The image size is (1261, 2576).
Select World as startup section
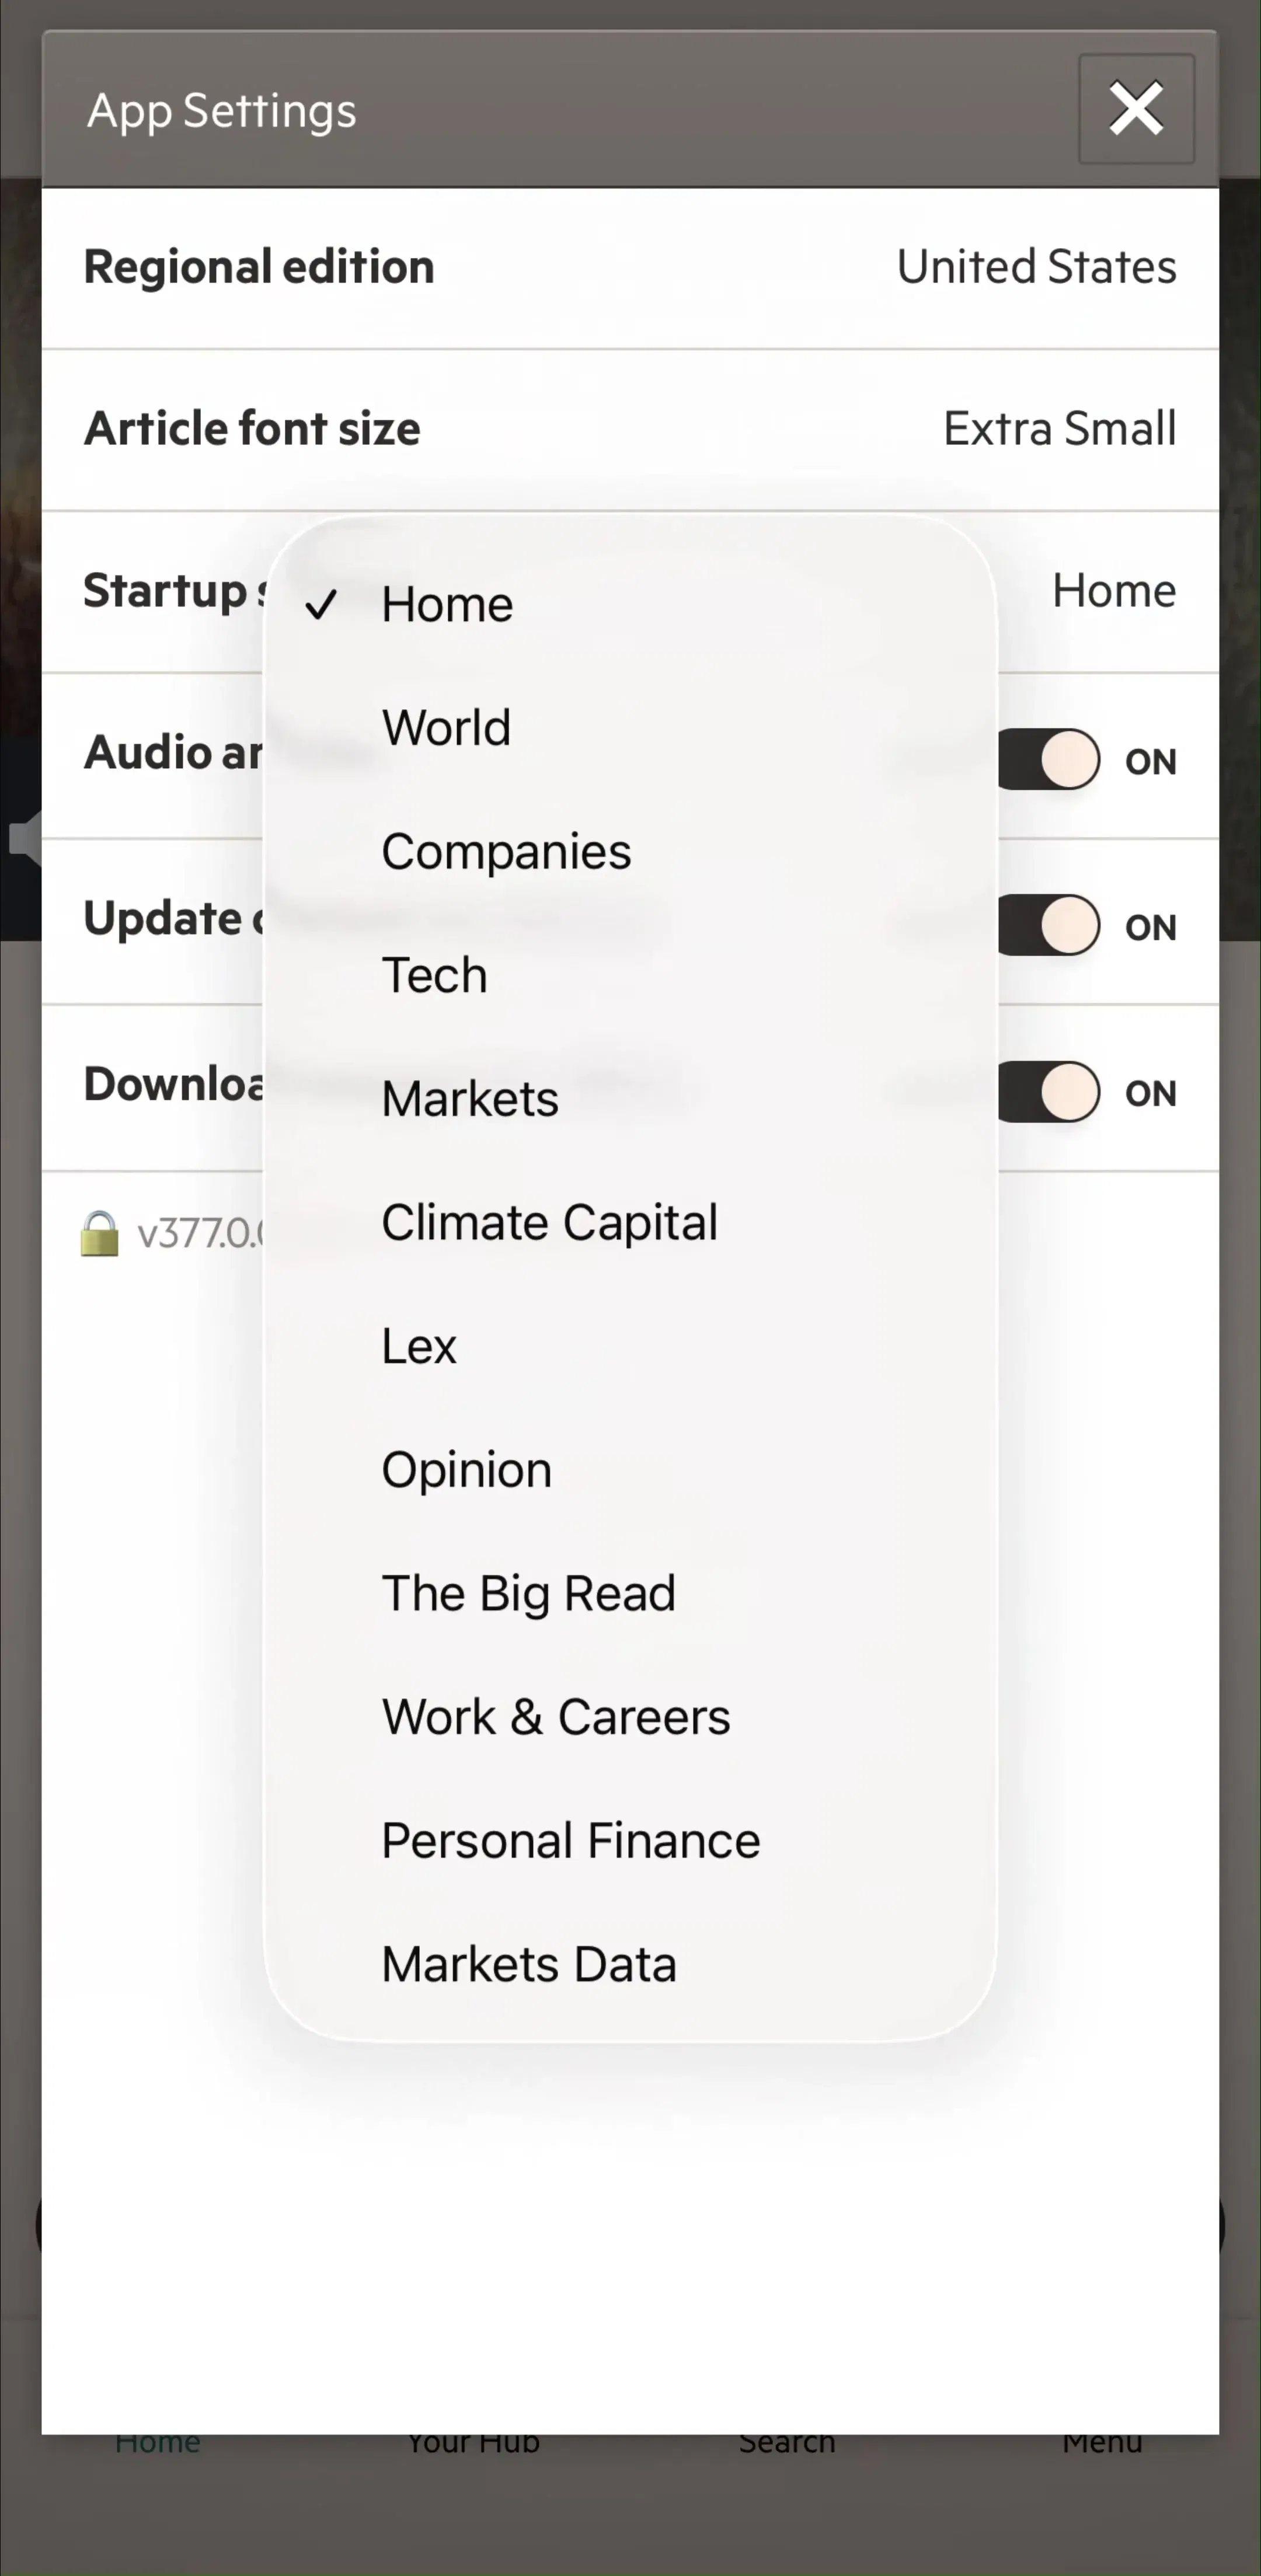(630, 728)
